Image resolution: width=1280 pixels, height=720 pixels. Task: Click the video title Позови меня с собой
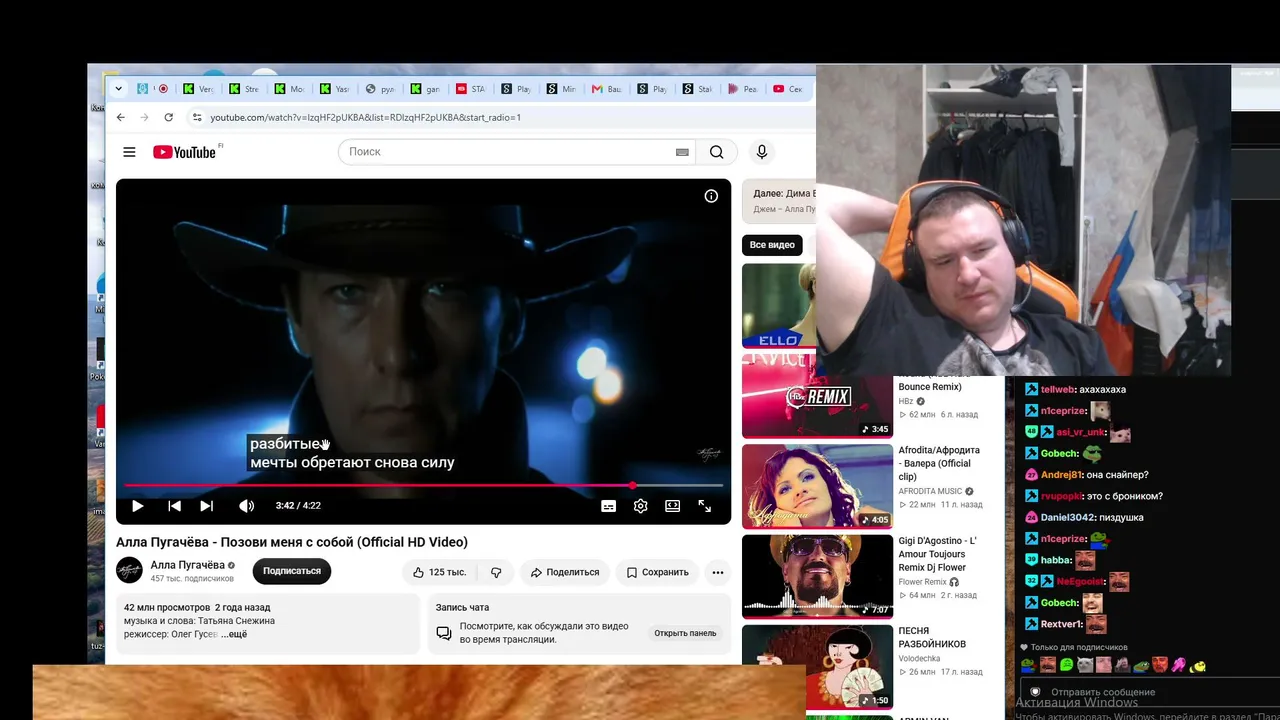click(x=292, y=542)
